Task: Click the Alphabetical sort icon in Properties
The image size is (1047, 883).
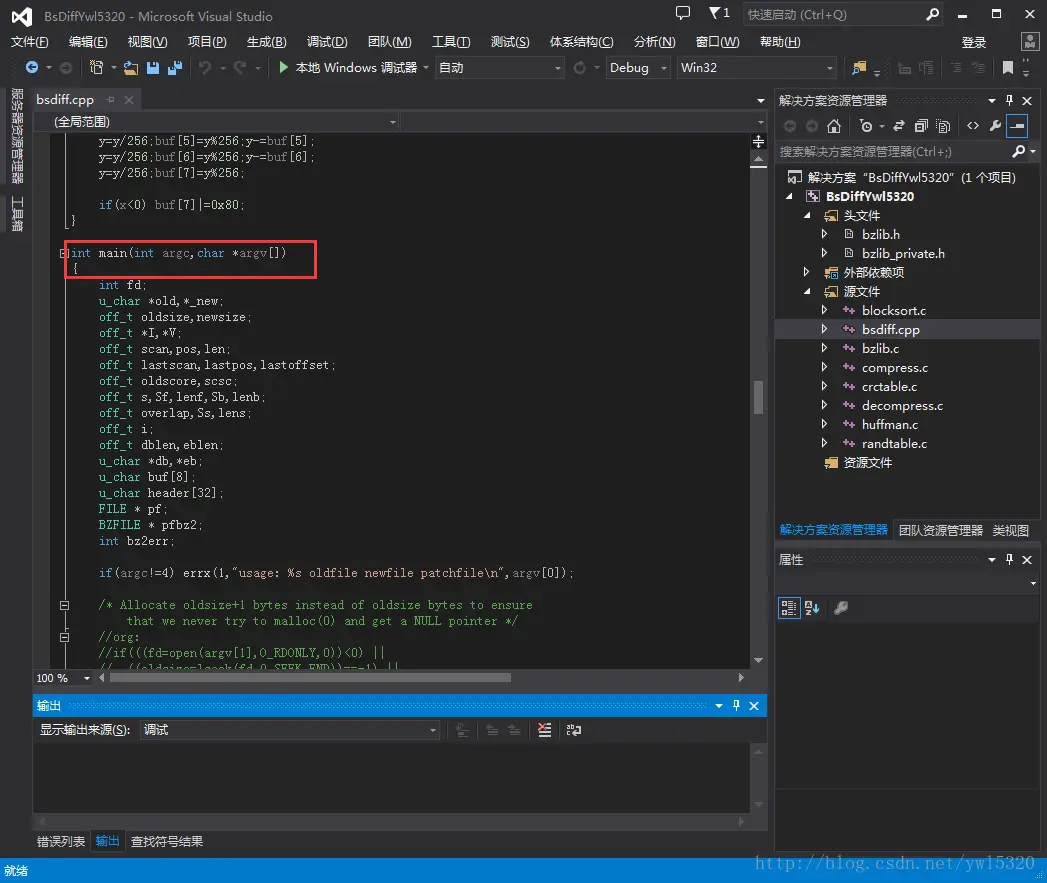Action: pos(812,608)
